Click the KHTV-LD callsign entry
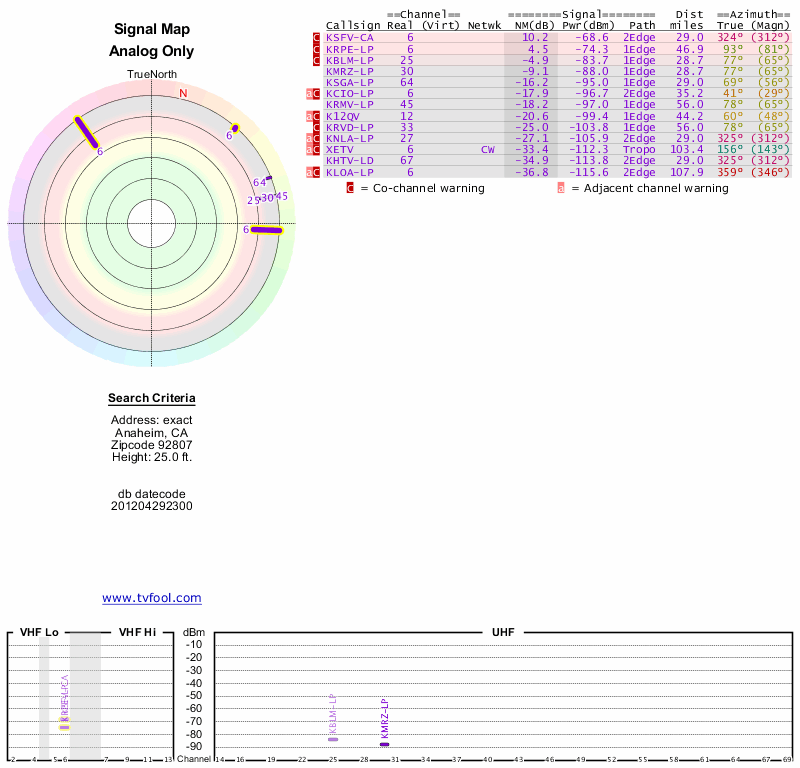 coord(350,160)
